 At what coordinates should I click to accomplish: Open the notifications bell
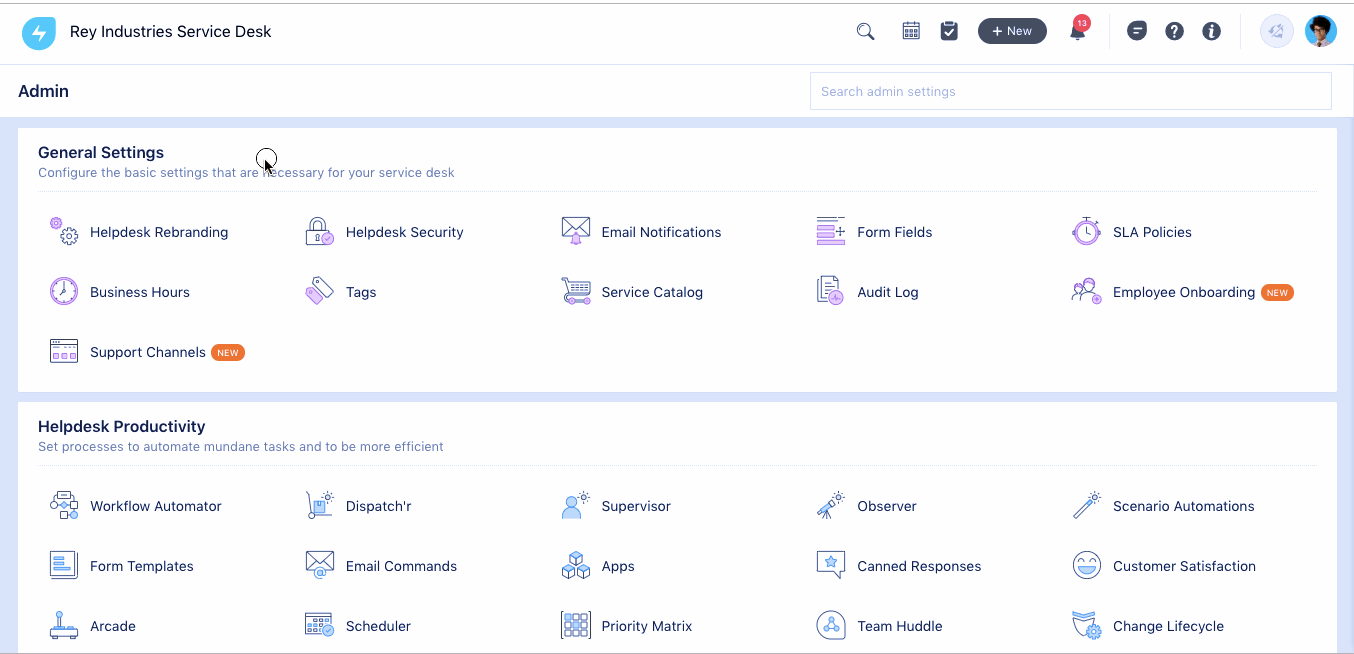pyautogui.click(x=1077, y=33)
